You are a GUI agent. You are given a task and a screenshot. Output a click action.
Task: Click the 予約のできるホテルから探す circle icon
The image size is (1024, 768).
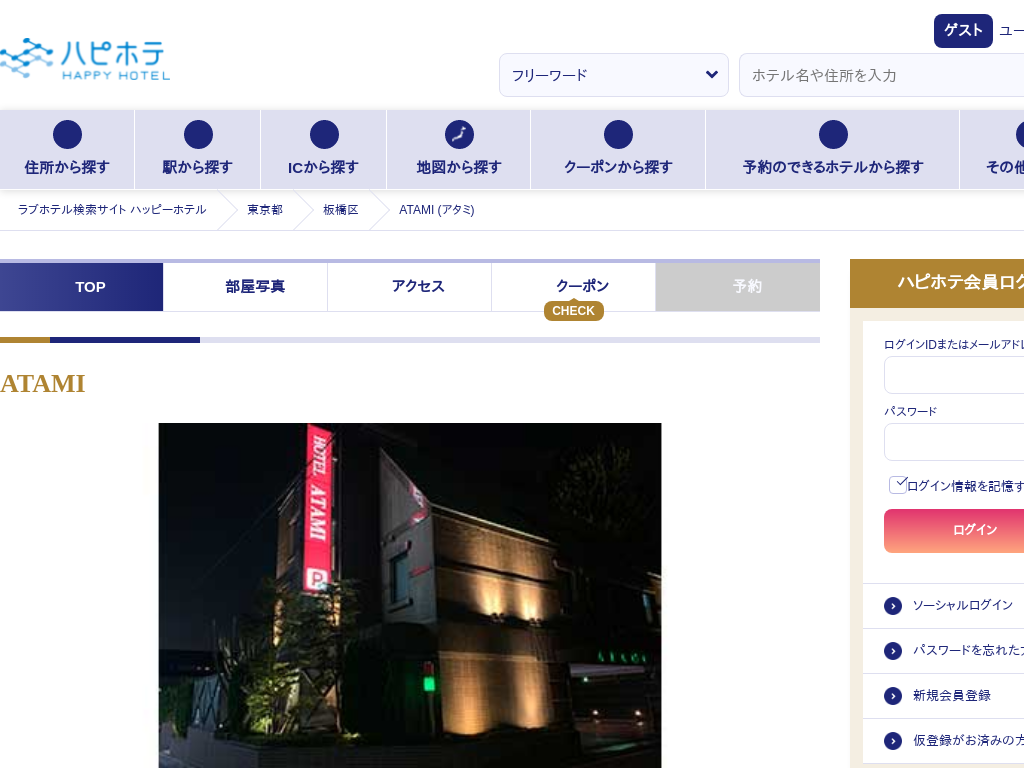coord(833,135)
